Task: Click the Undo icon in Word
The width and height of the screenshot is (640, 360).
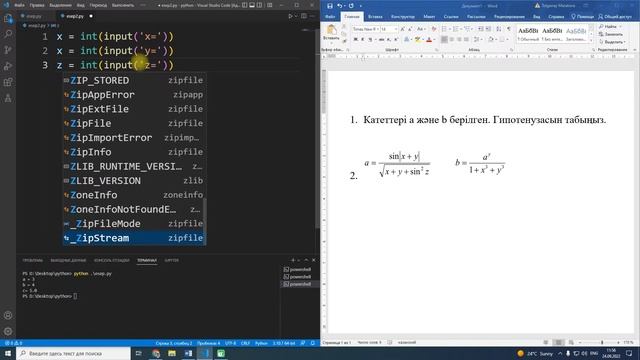Action: [x=339, y=6]
